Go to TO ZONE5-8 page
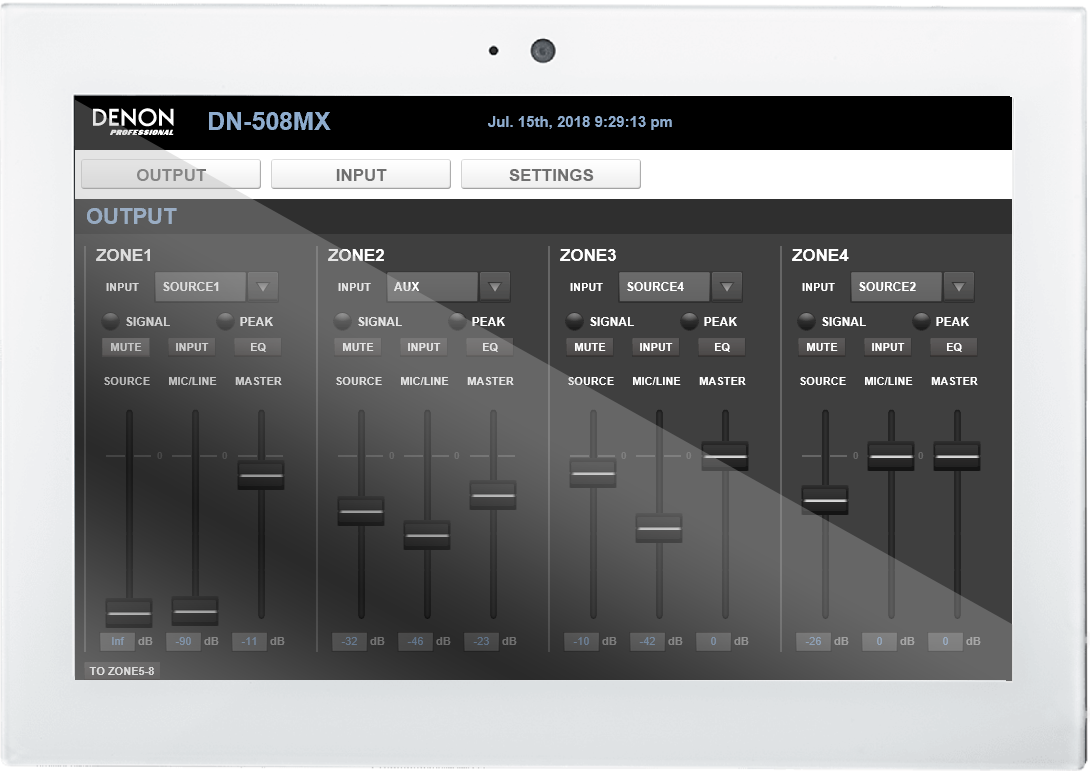Screen dimensions: 1090x777 pyautogui.click(x=122, y=671)
